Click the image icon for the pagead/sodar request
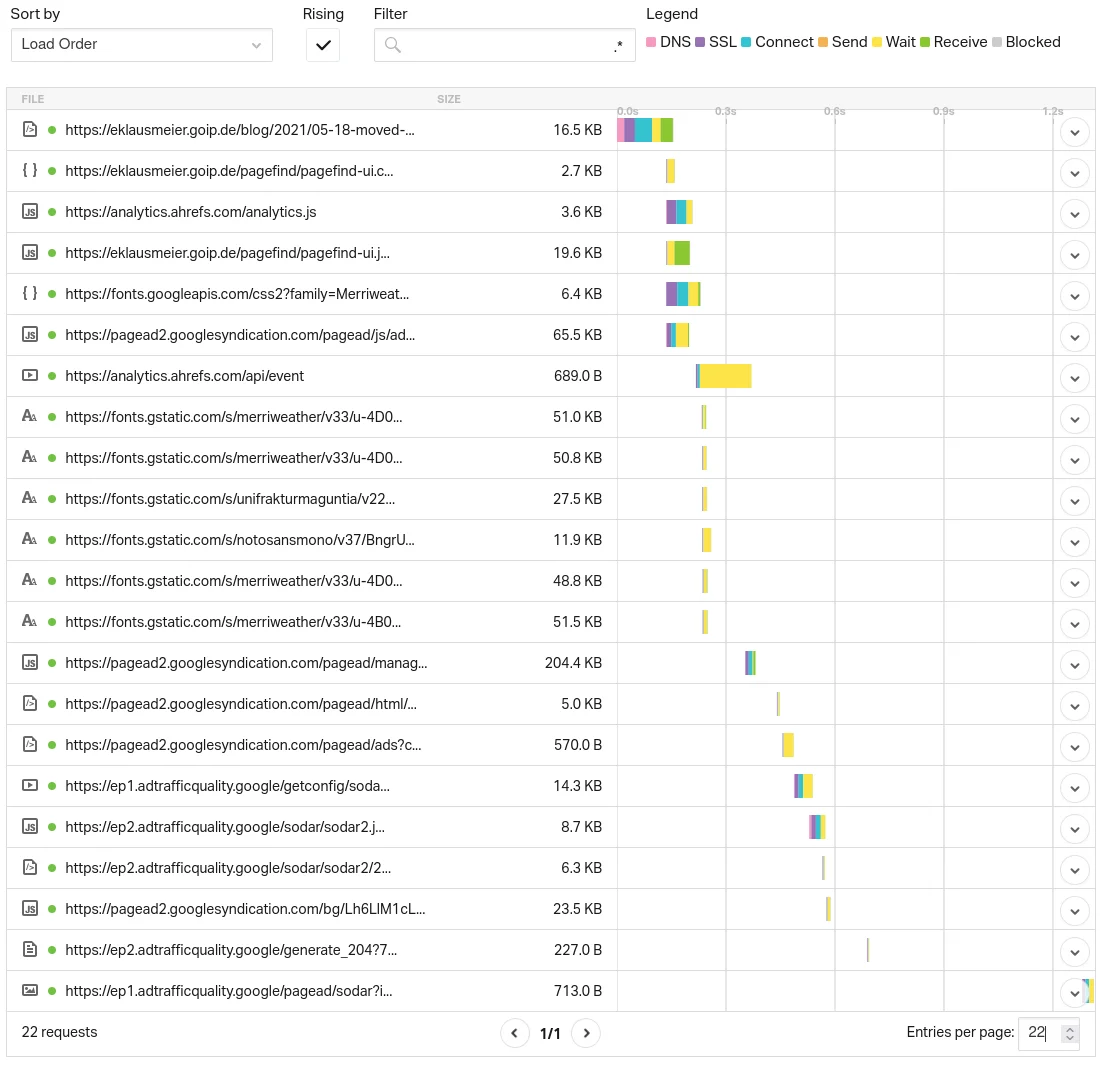Screen dimensions: 1105x1068 click(x=30, y=990)
